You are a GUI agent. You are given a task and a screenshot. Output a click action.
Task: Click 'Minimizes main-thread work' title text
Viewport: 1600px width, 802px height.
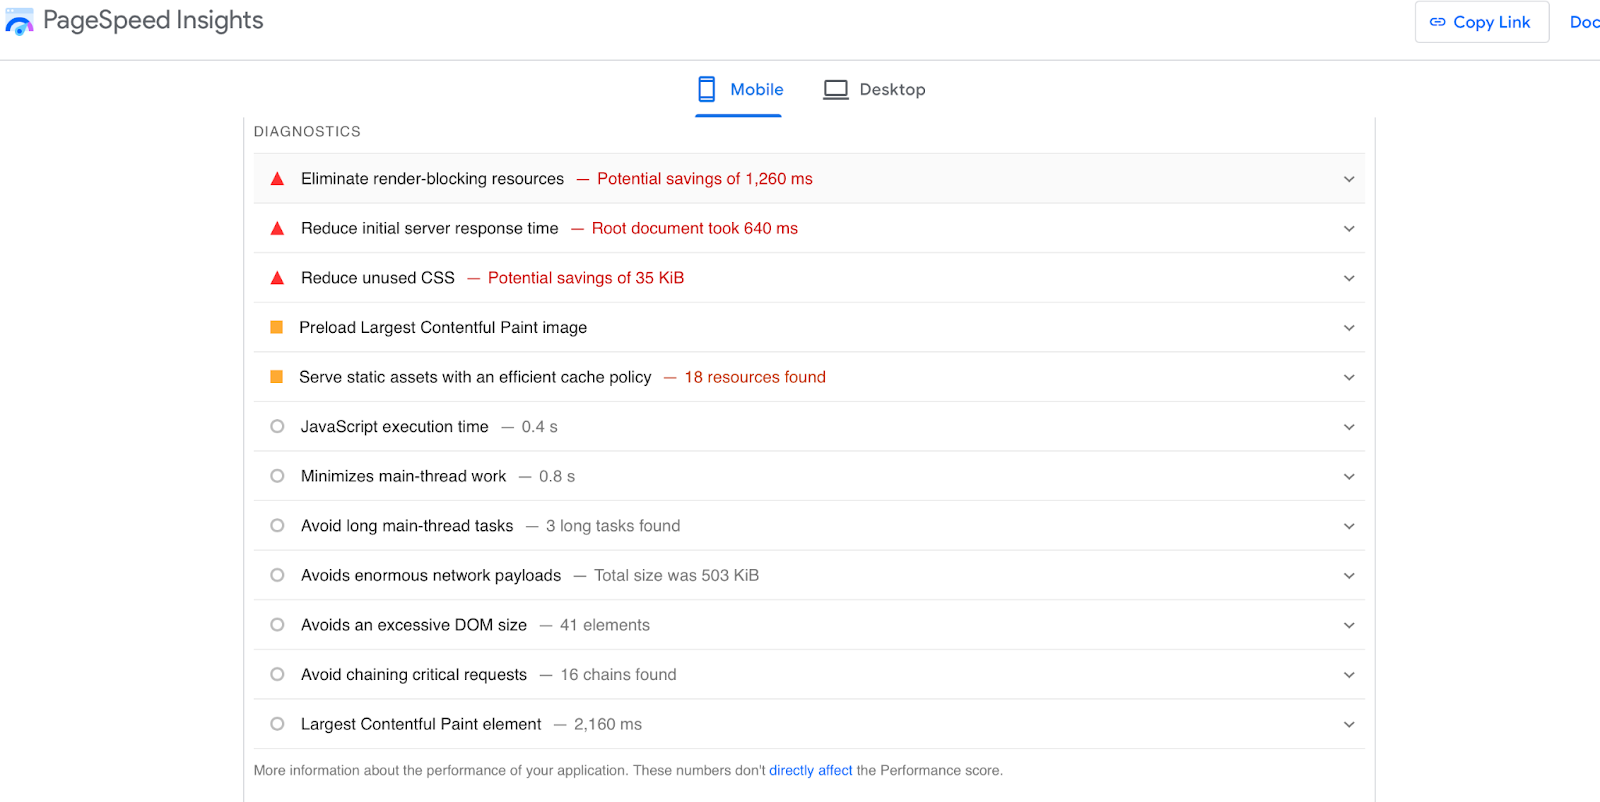tap(403, 476)
